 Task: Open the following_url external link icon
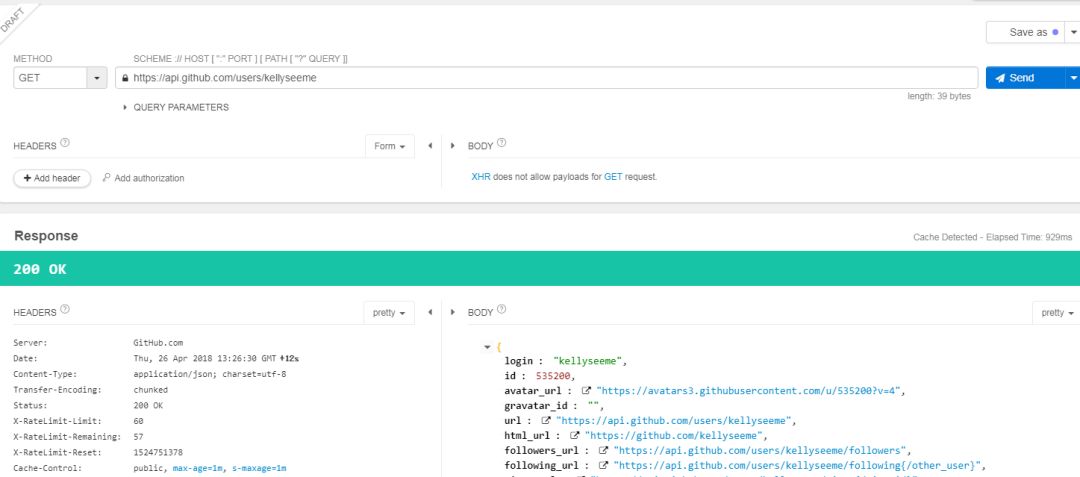[603, 465]
